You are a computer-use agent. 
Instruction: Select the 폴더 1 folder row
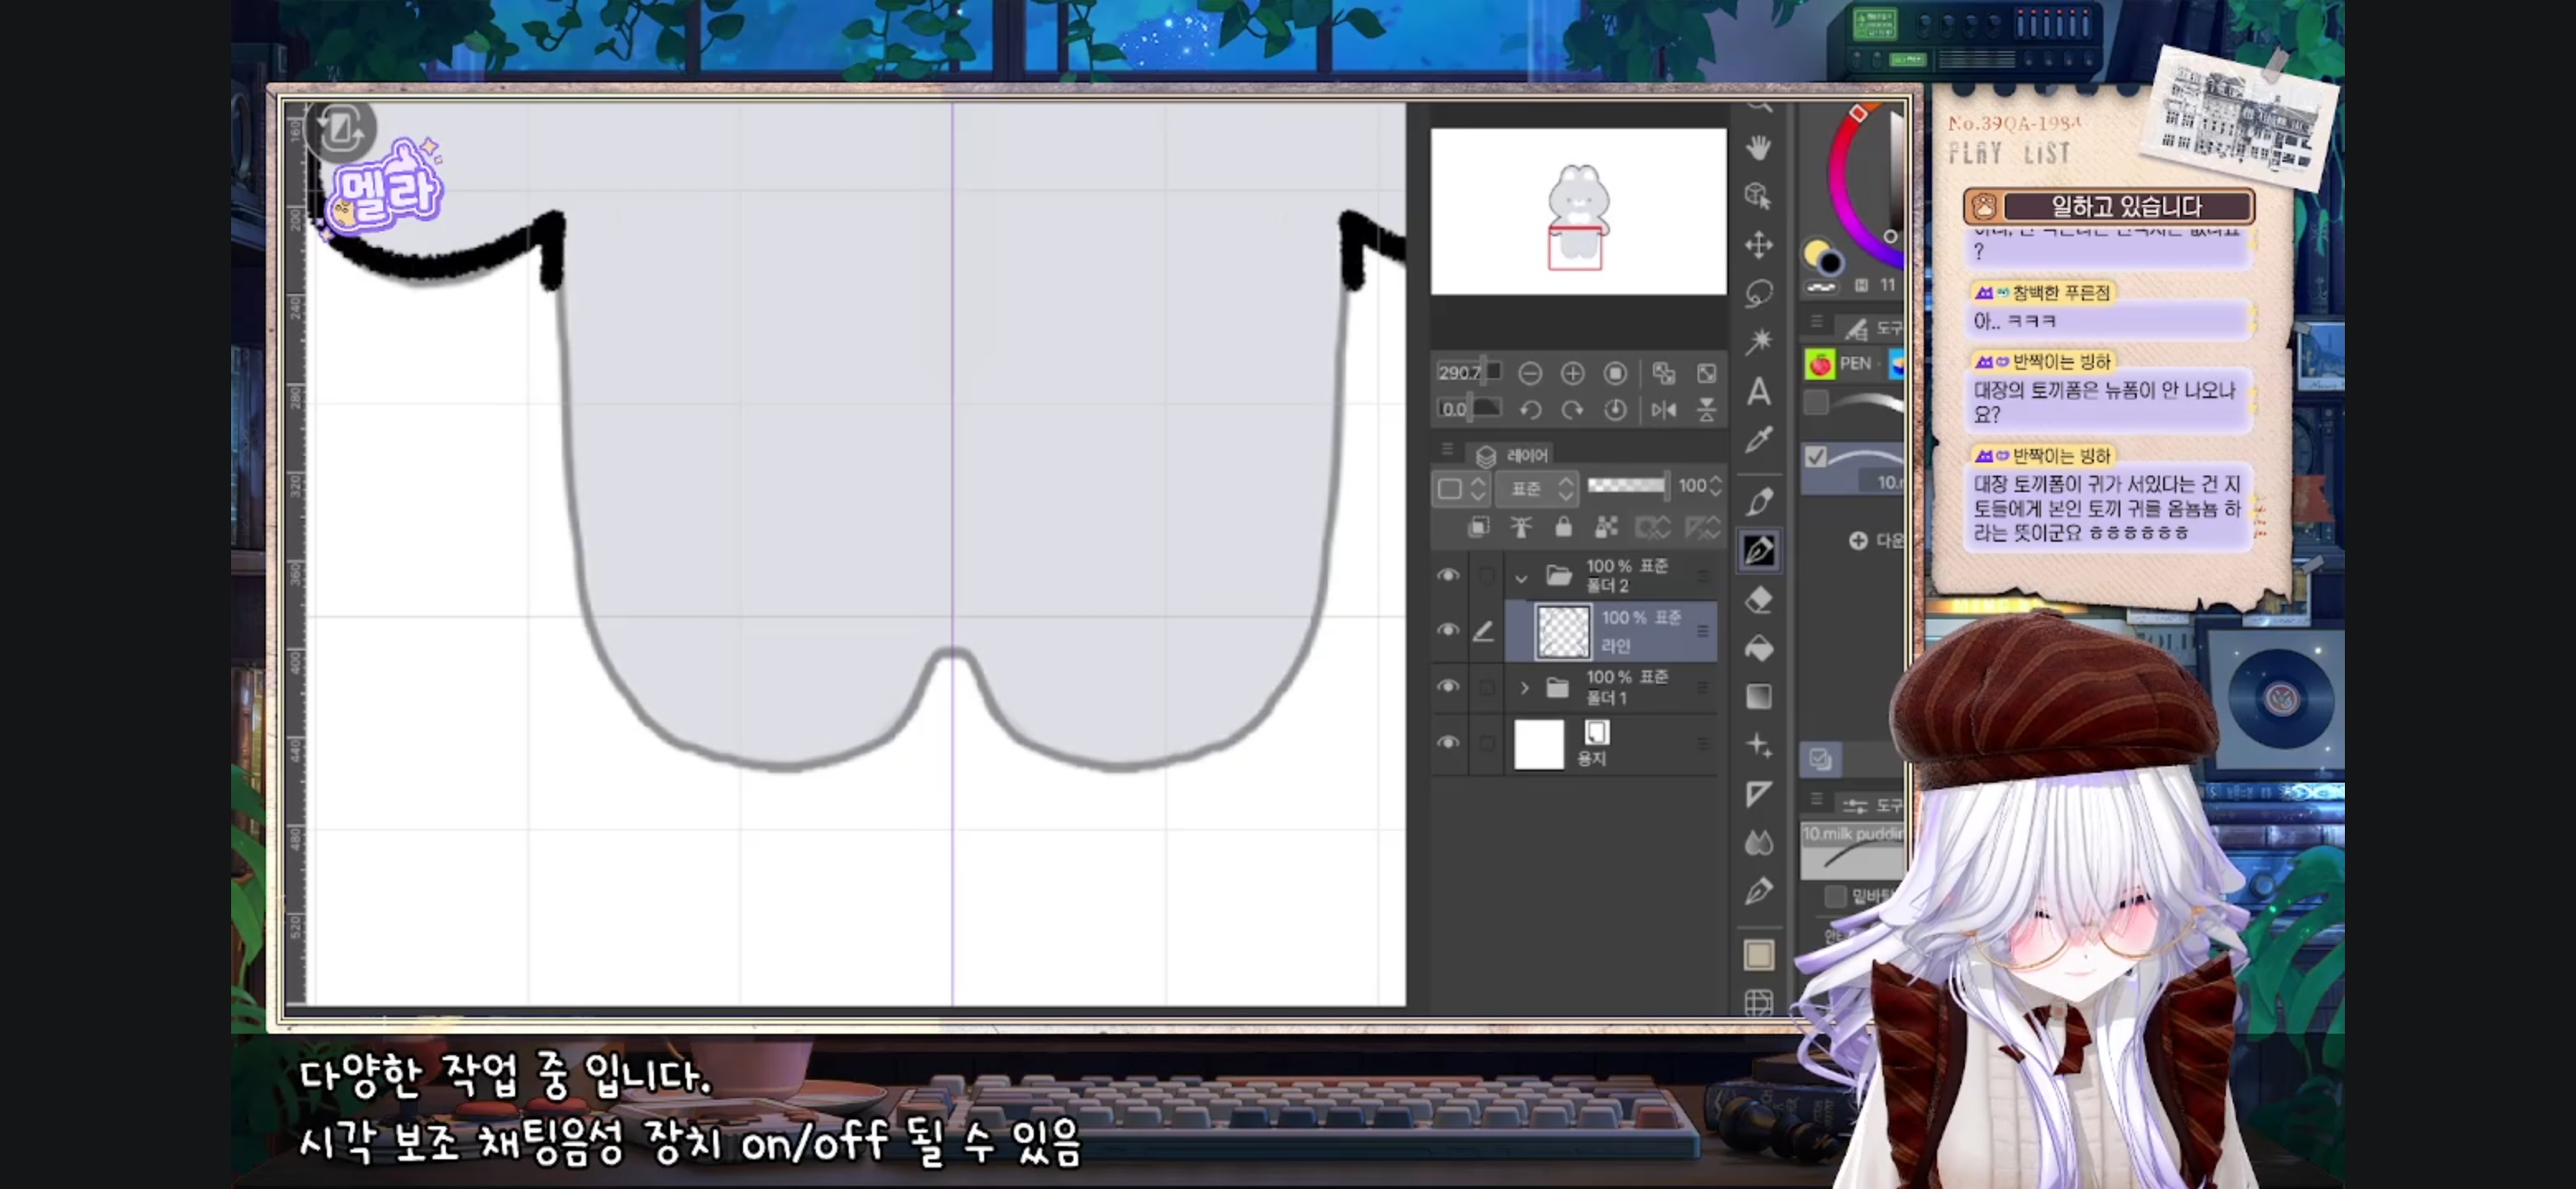point(1610,688)
